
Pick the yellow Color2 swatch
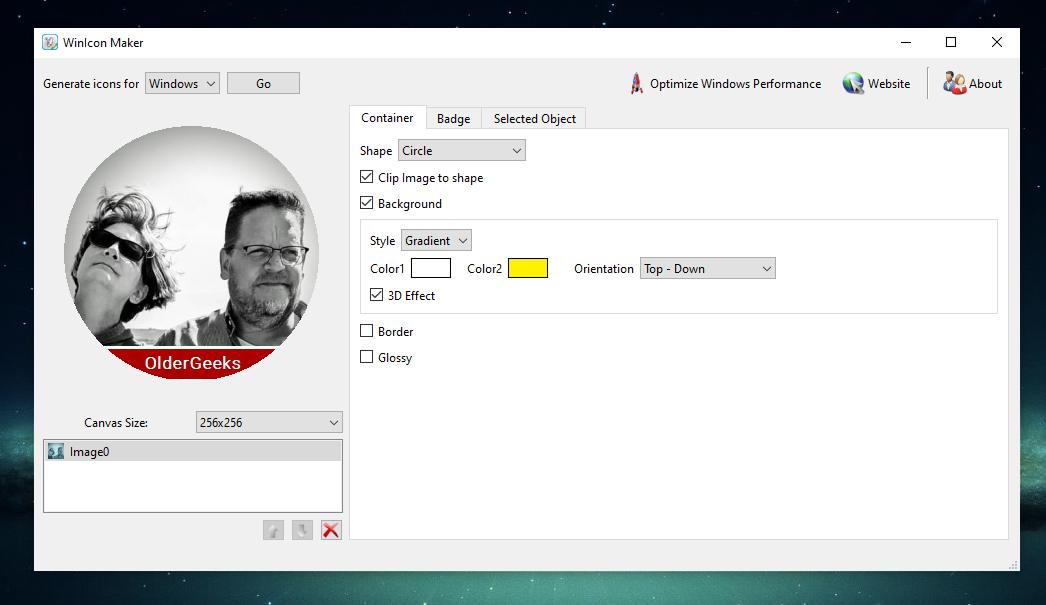(528, 268)
